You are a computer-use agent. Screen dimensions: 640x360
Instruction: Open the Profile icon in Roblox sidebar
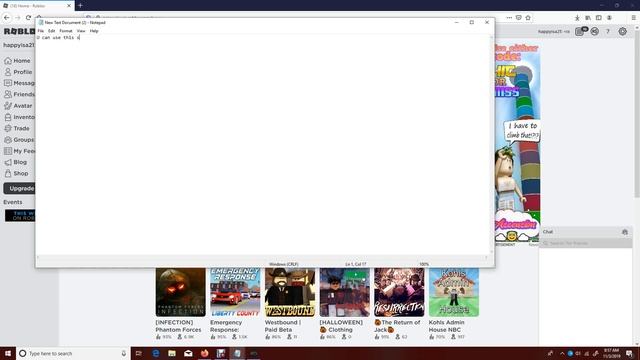[x=8, y=72]
